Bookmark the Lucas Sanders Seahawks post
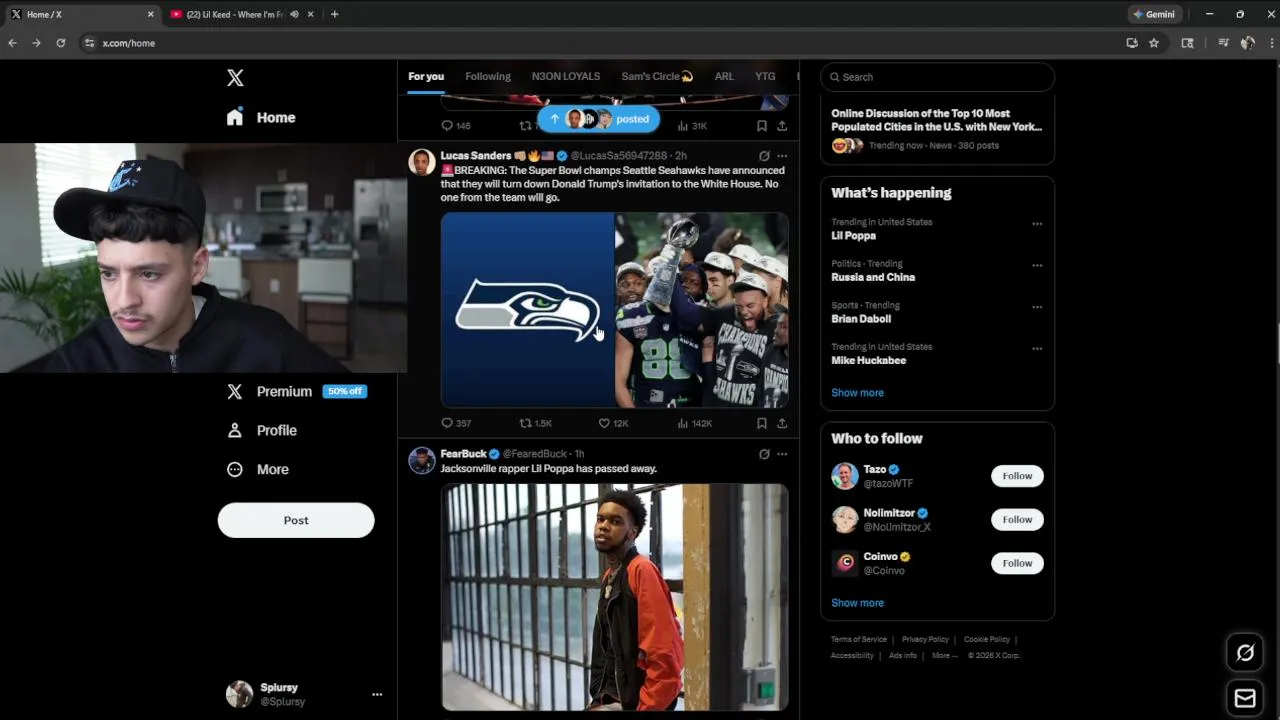The height and width of the screenshot is (720, 1280). 762,423
